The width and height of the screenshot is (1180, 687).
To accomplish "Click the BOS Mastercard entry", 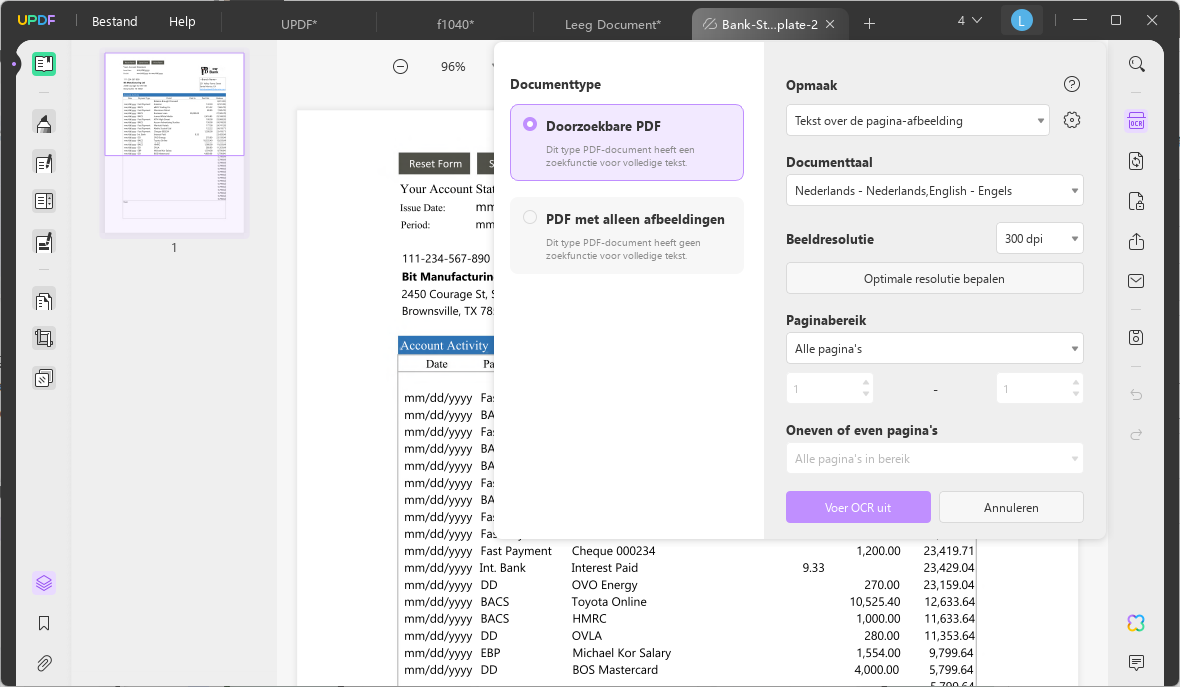I will (615, 670).
